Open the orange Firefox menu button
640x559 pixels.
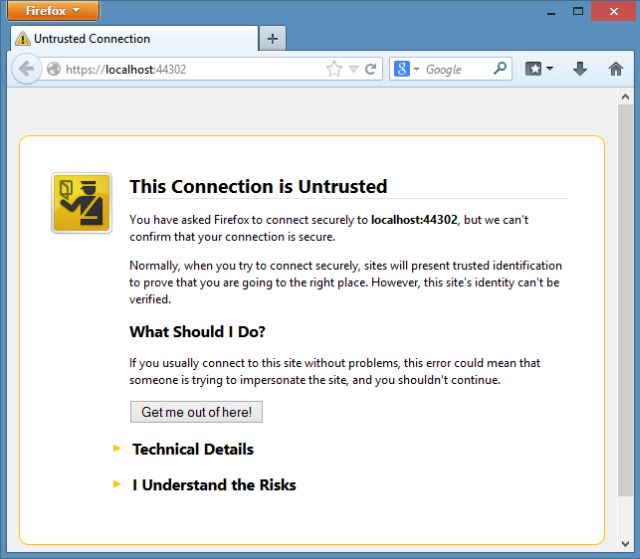(53, 11)
